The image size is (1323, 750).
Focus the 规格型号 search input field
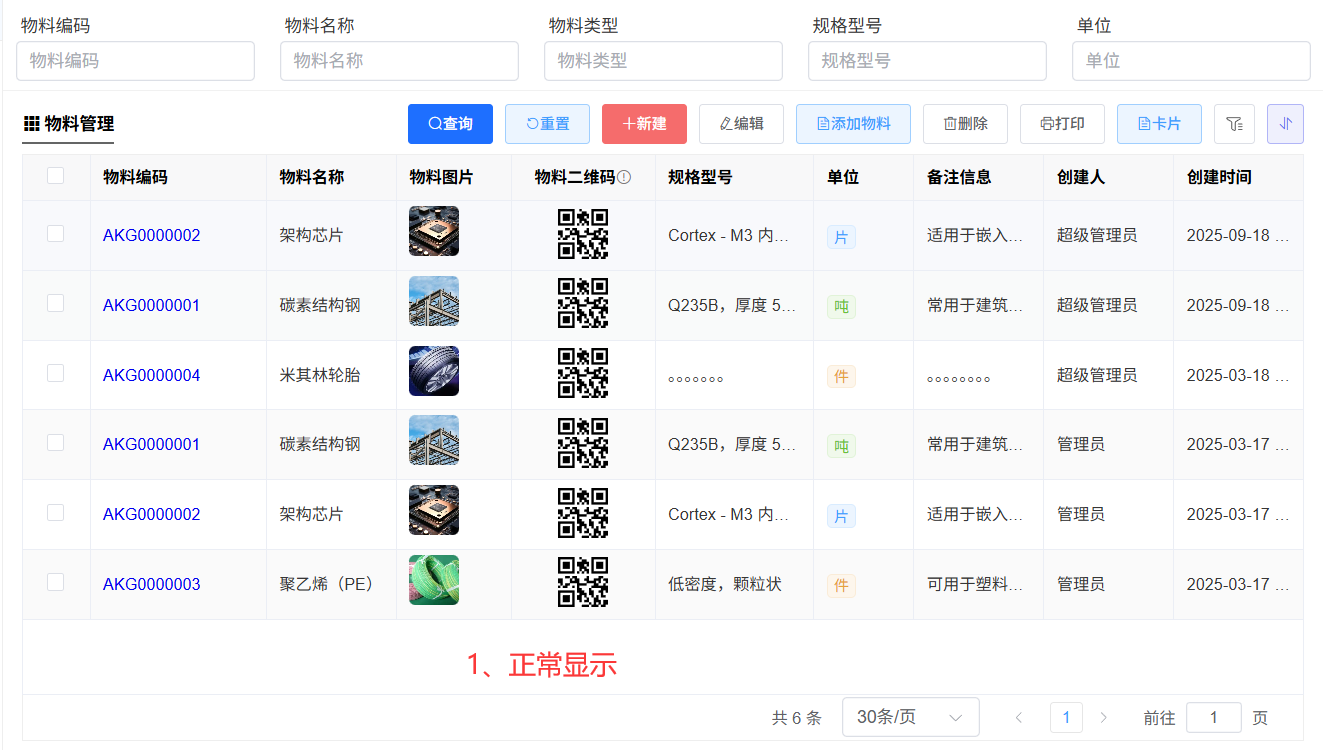(927, 61)
